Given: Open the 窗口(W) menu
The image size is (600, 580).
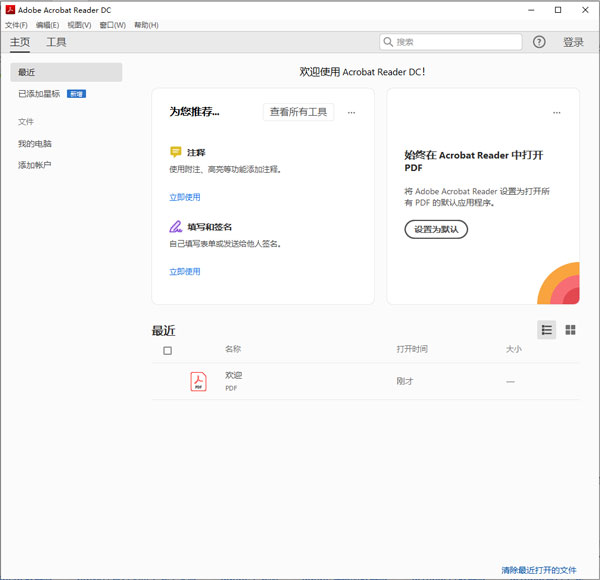Looking at the screenshot, I should pos(112,25).
